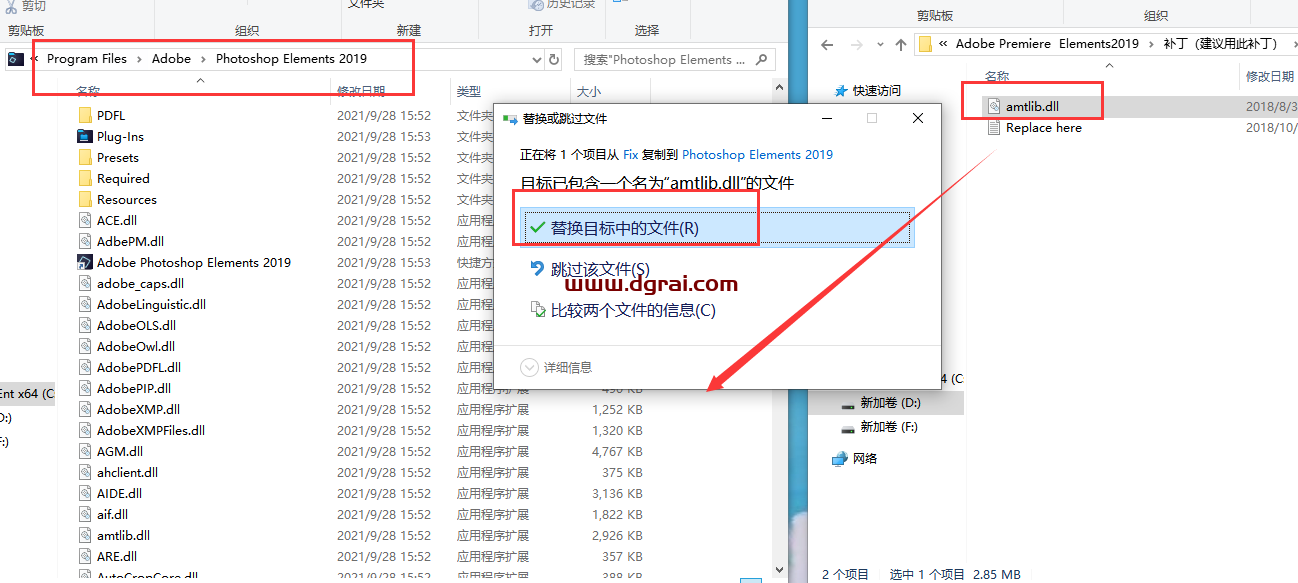Open address bar history dropdown in left window
Viewport: 1298px width, 583px height.
point(538,59)
